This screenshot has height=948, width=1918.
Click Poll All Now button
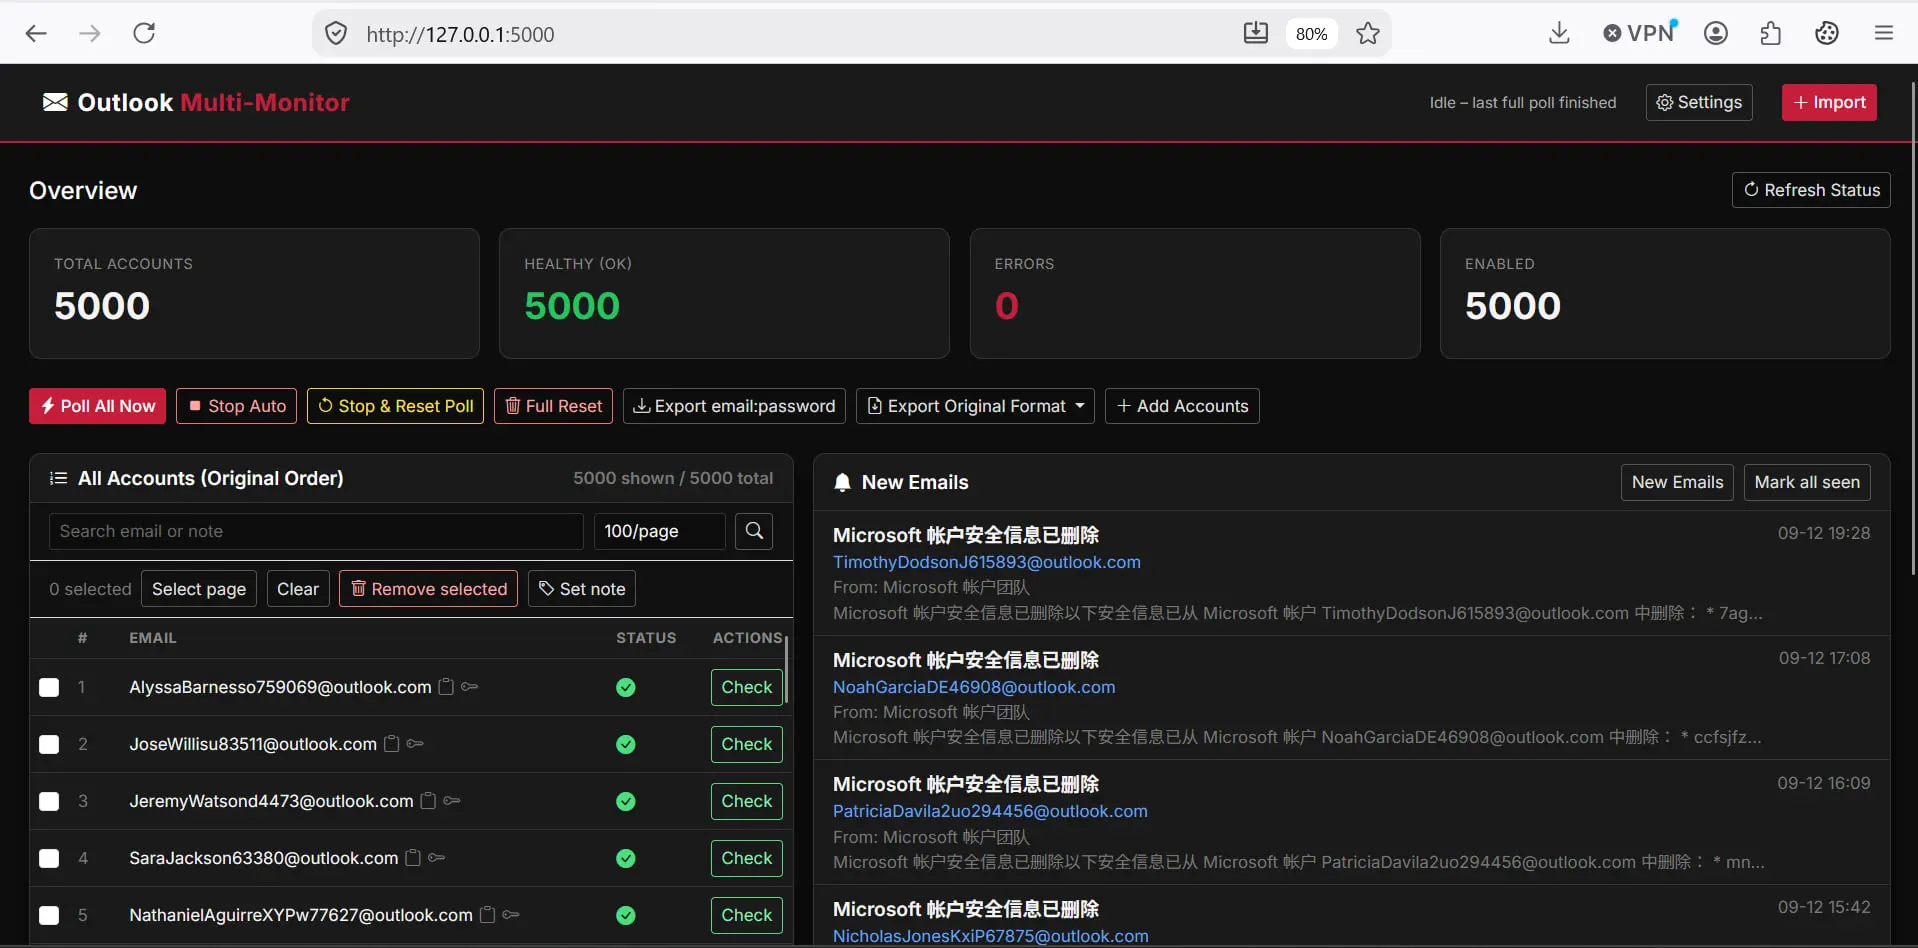click(97, 406)
